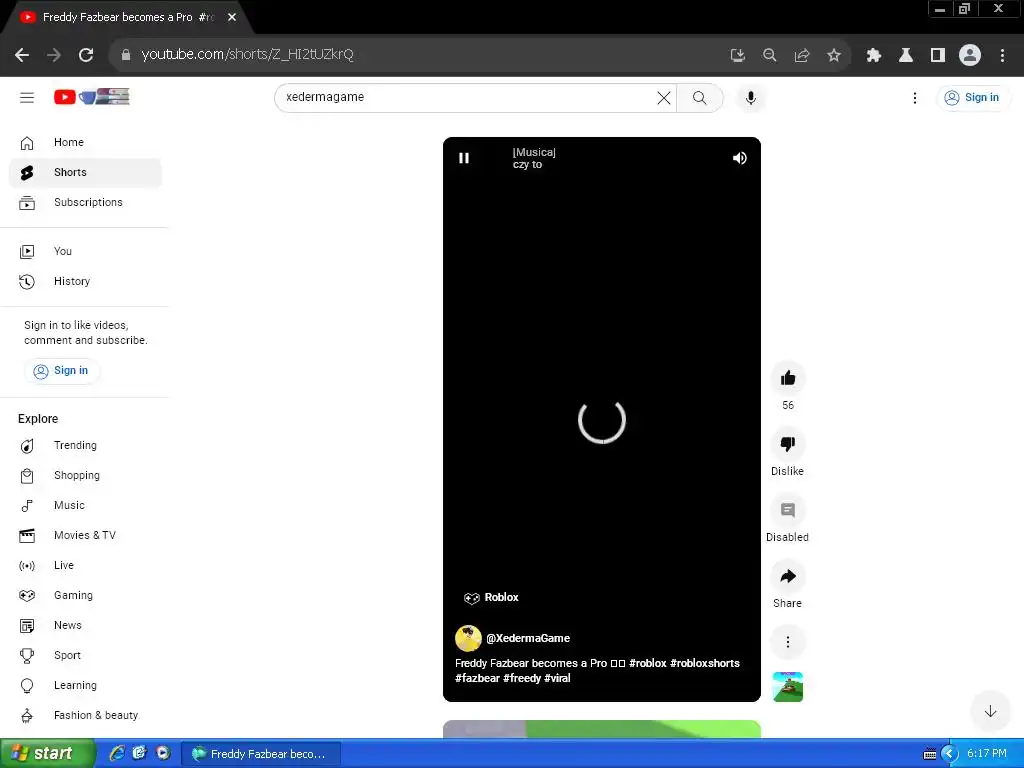
Task: Open the Sport category
Action: point(85,656)
